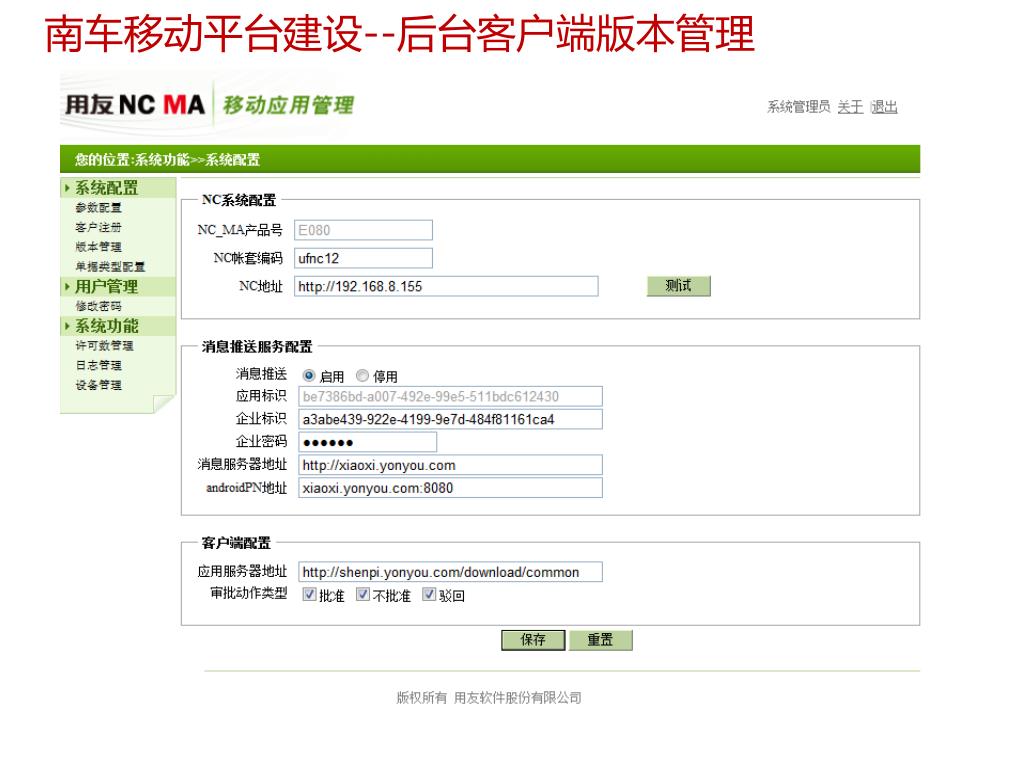
Task: Collapse the 用户管理 section header
Action: click(x=118, y=287)
